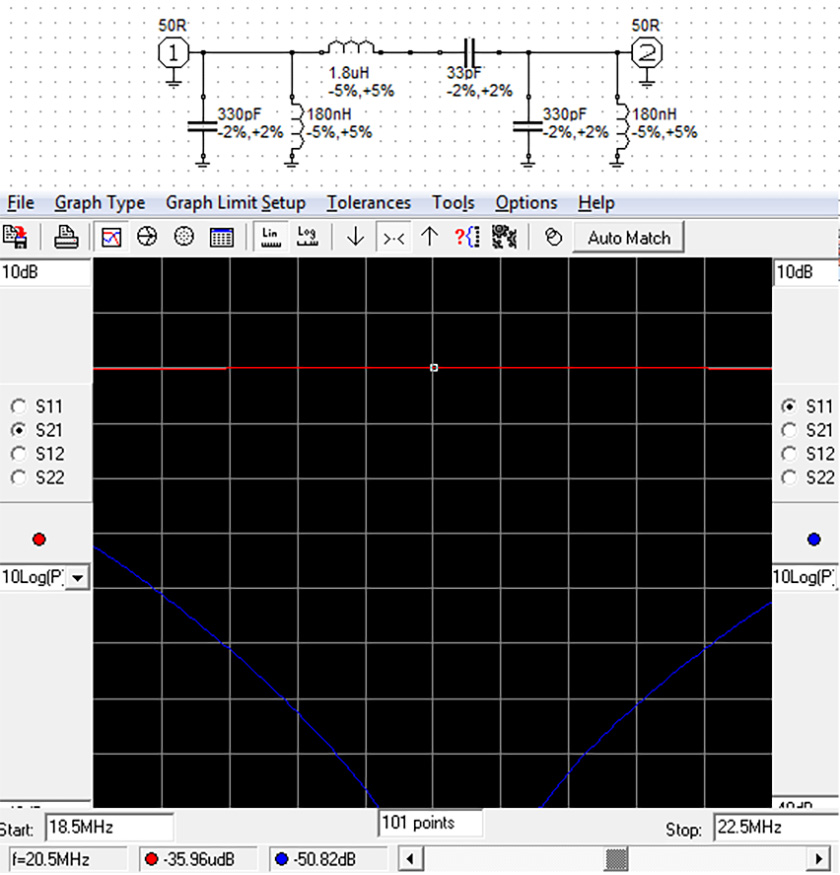Click the -50.82dB blue readout
The image size is (840, 875).
[x=328, y=859]
